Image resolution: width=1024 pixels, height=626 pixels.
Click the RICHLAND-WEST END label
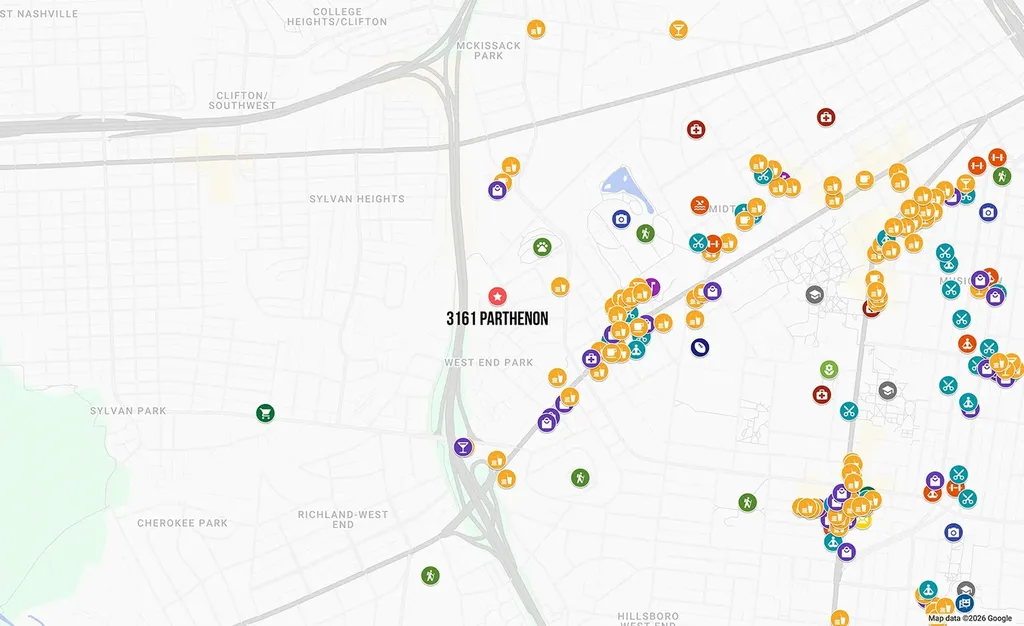pos(343,519)
